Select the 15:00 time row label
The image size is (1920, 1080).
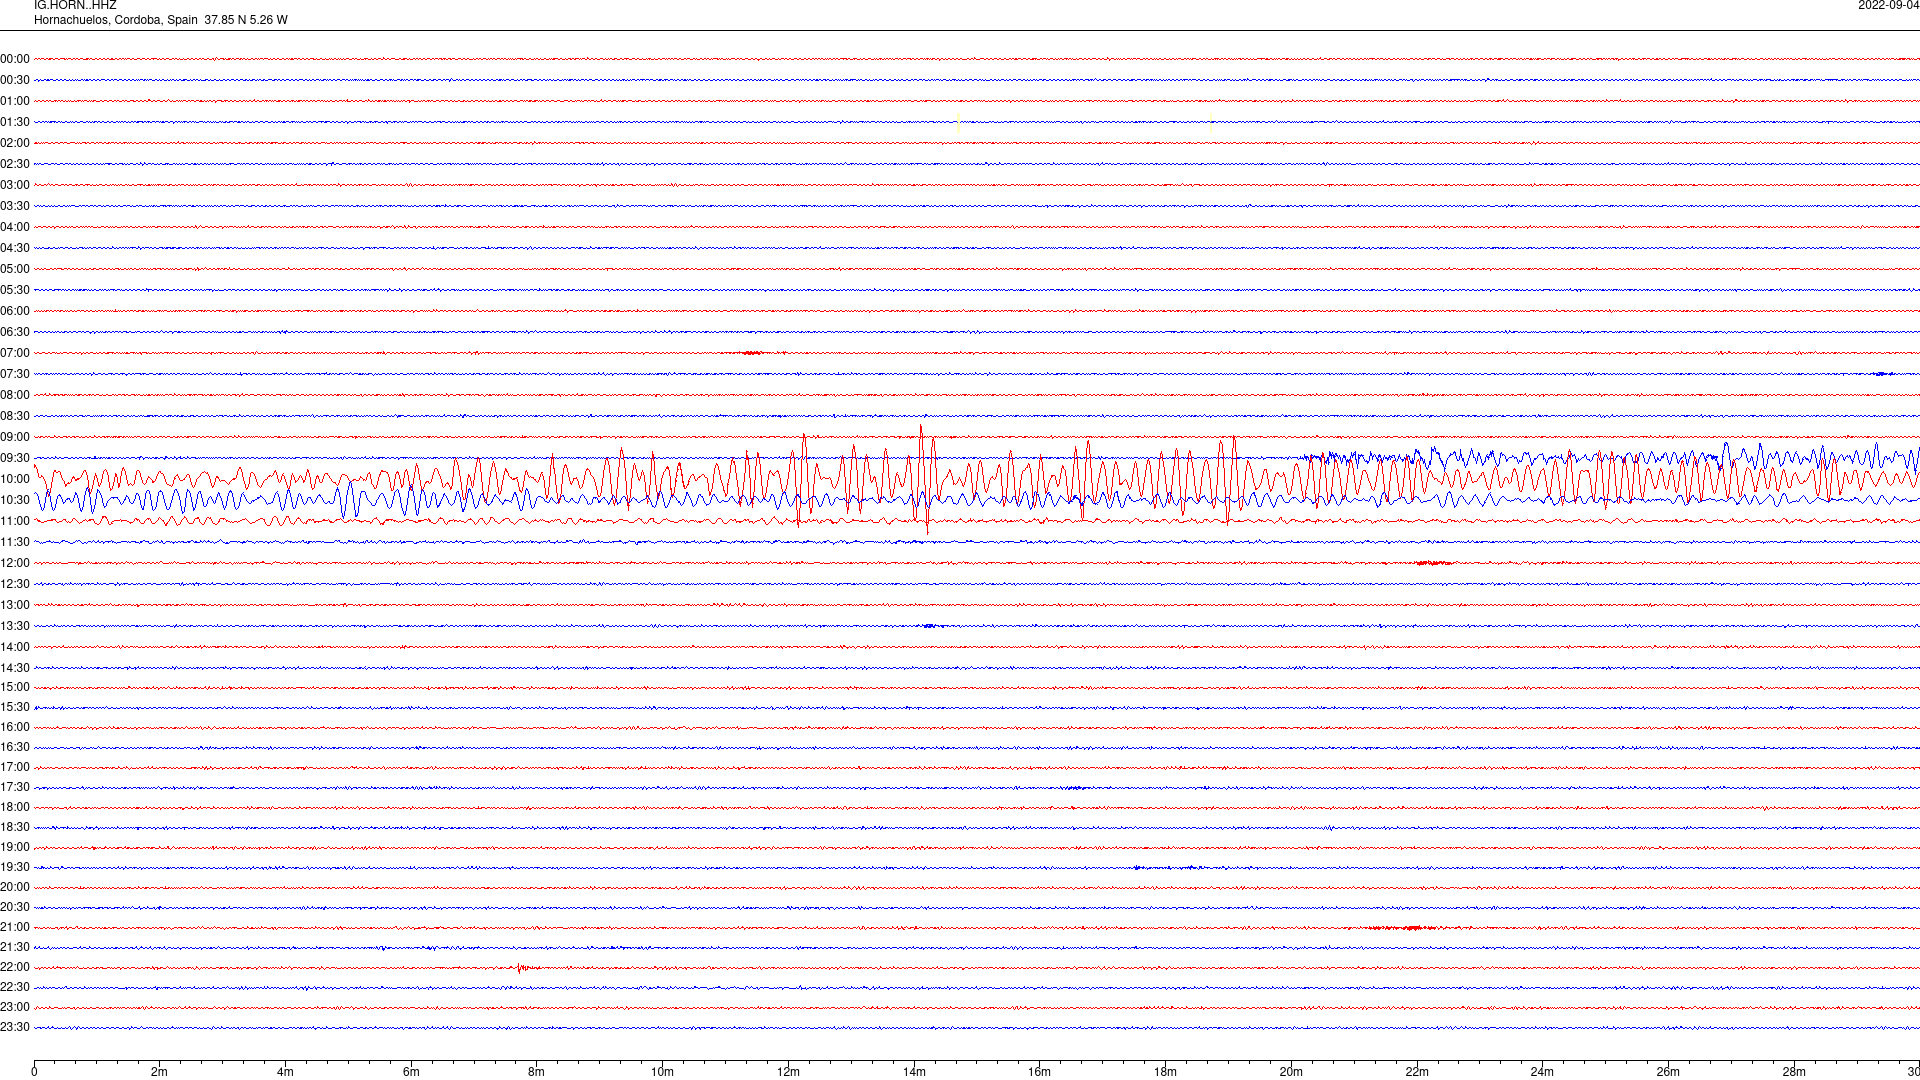15,687
